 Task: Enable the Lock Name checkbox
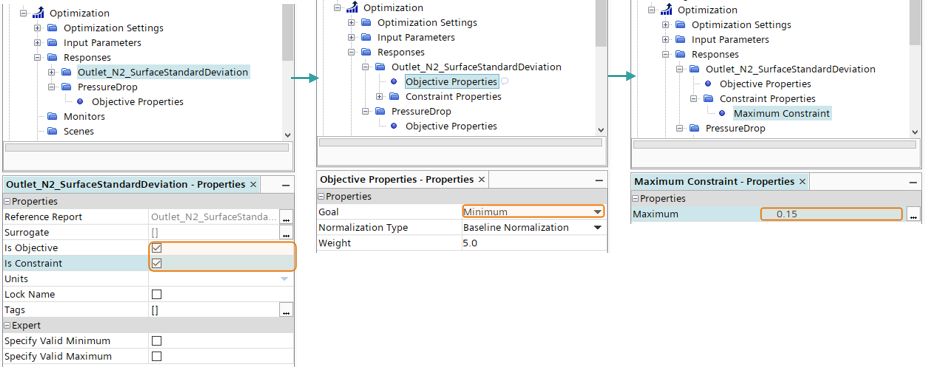coord(157,295)
